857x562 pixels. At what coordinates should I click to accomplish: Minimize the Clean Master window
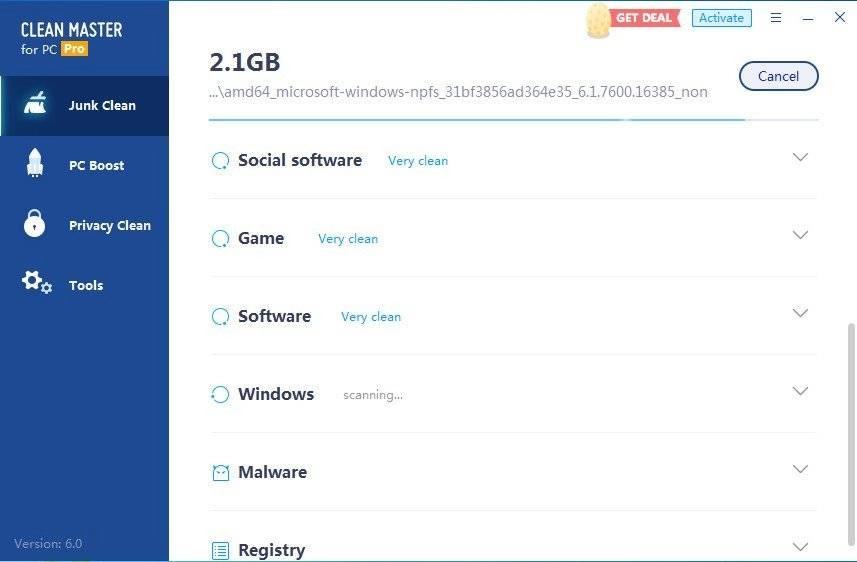tap(808, 19)
